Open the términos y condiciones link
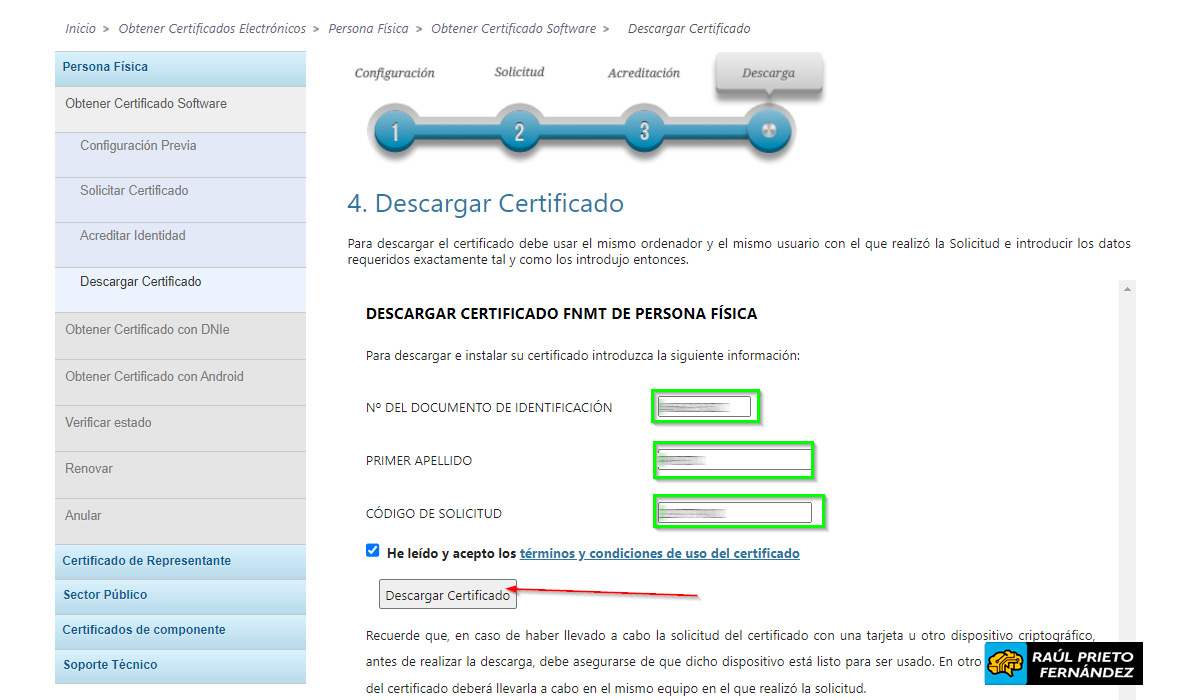Screen dimensions: 1200x700 point(659,552)
